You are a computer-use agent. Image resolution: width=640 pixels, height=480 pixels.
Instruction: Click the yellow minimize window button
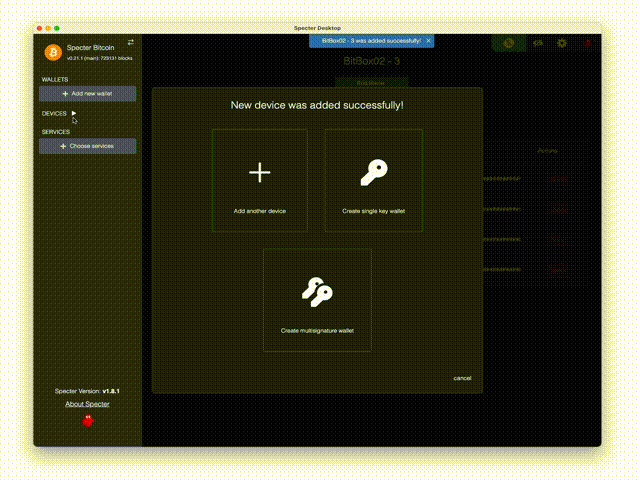click(x=48, y=28)
